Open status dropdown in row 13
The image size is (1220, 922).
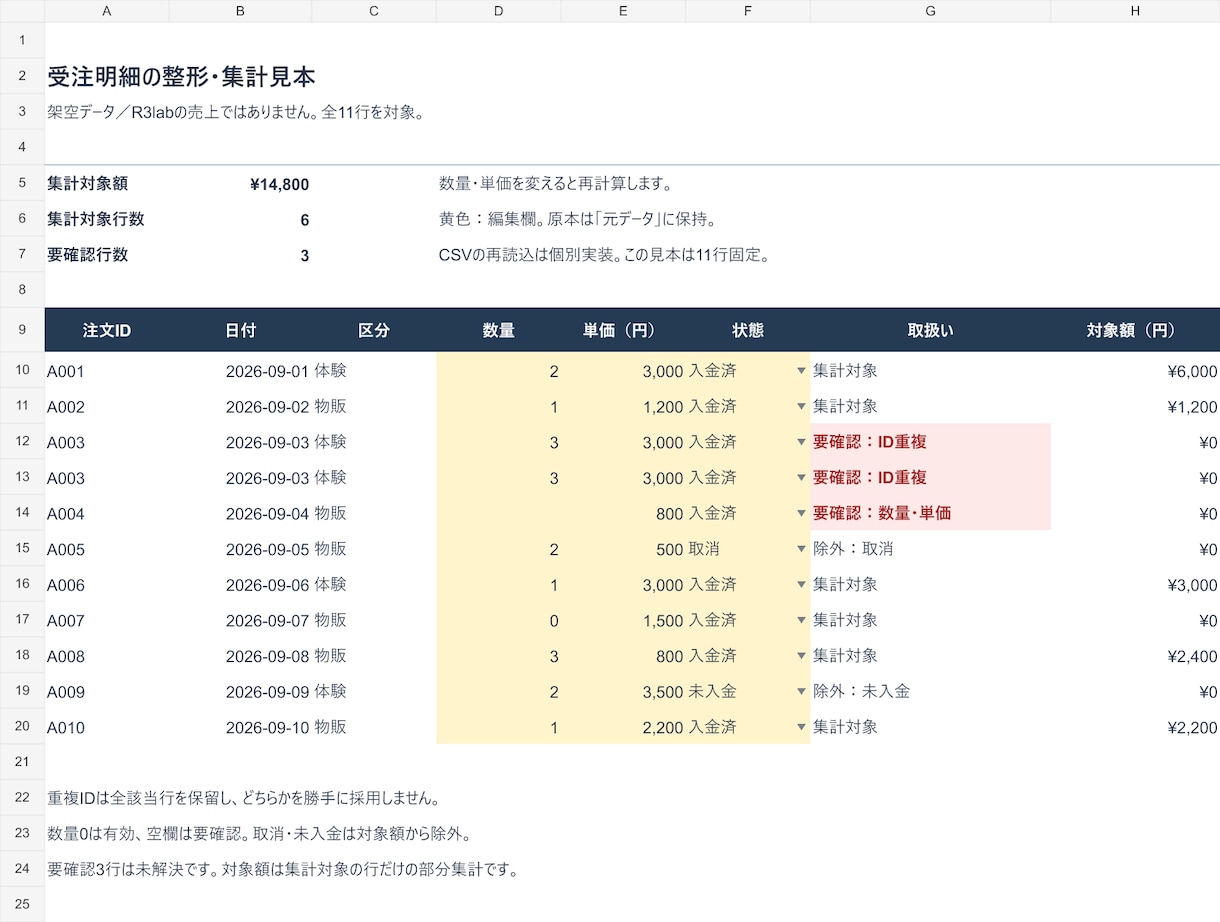801,478
